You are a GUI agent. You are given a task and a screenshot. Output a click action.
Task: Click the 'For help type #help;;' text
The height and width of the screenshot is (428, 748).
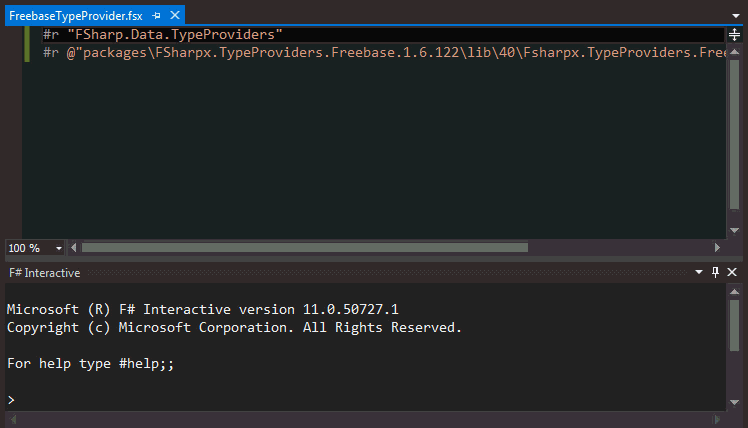pyautogui.click(x=91, y=364)
